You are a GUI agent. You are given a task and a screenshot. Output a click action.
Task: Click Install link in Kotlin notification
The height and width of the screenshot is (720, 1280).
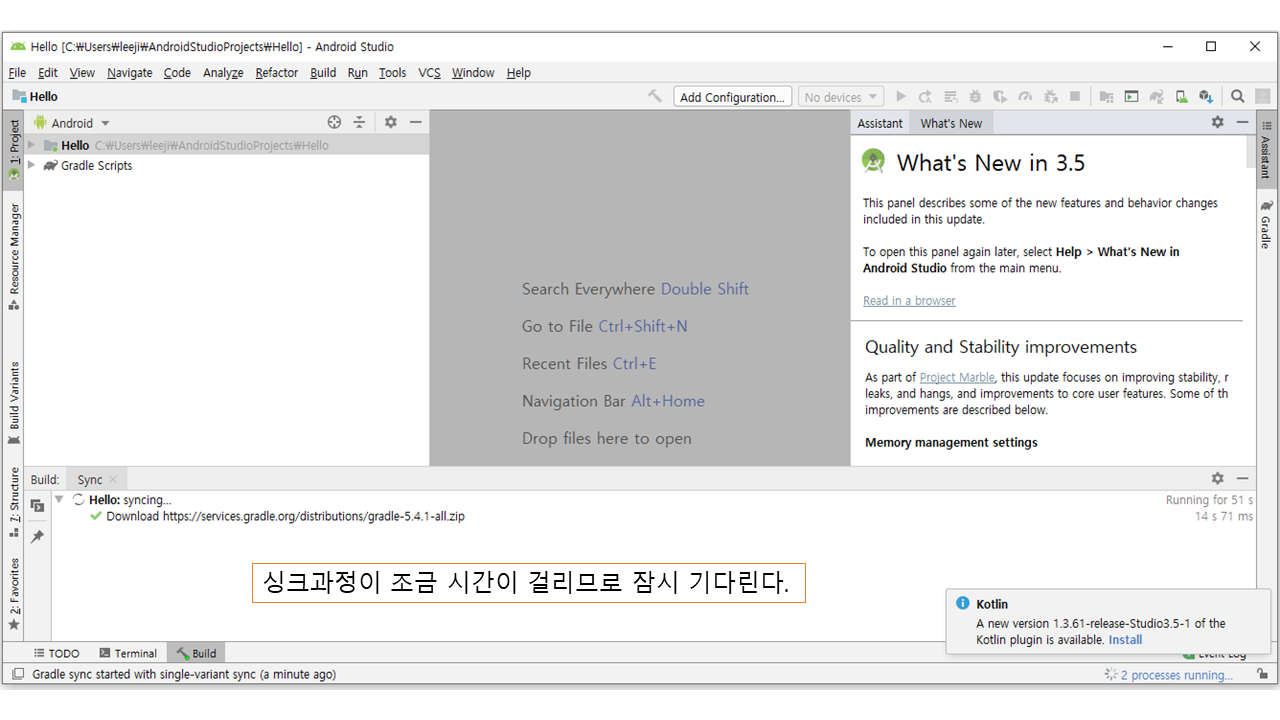pos(1125,640)
